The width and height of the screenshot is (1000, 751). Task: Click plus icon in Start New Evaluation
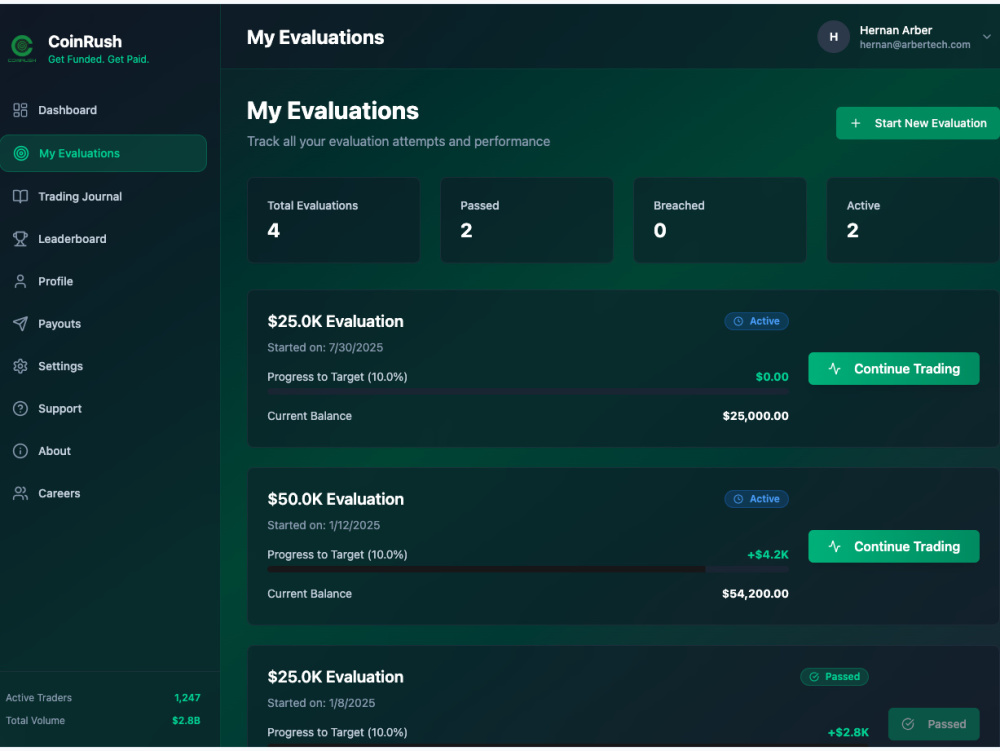point(856,123)
